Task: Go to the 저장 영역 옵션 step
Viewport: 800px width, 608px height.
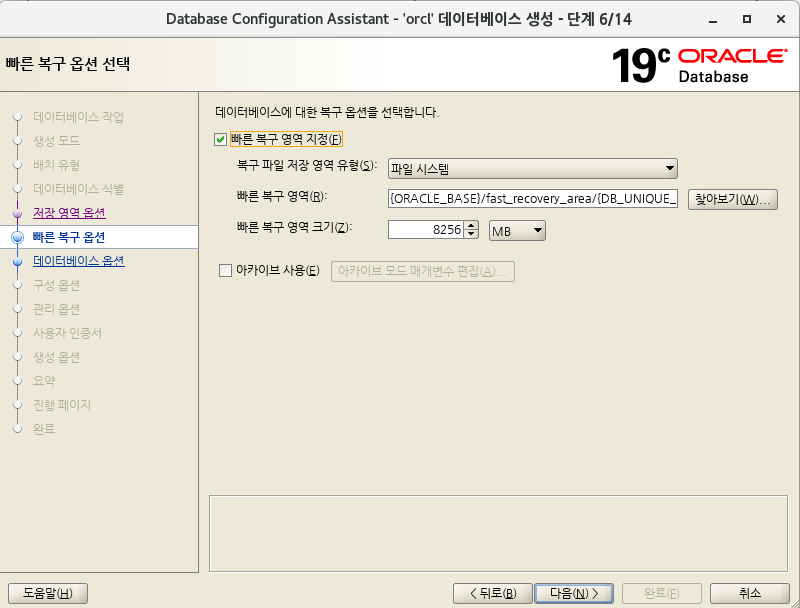Action: pos(69,213)
